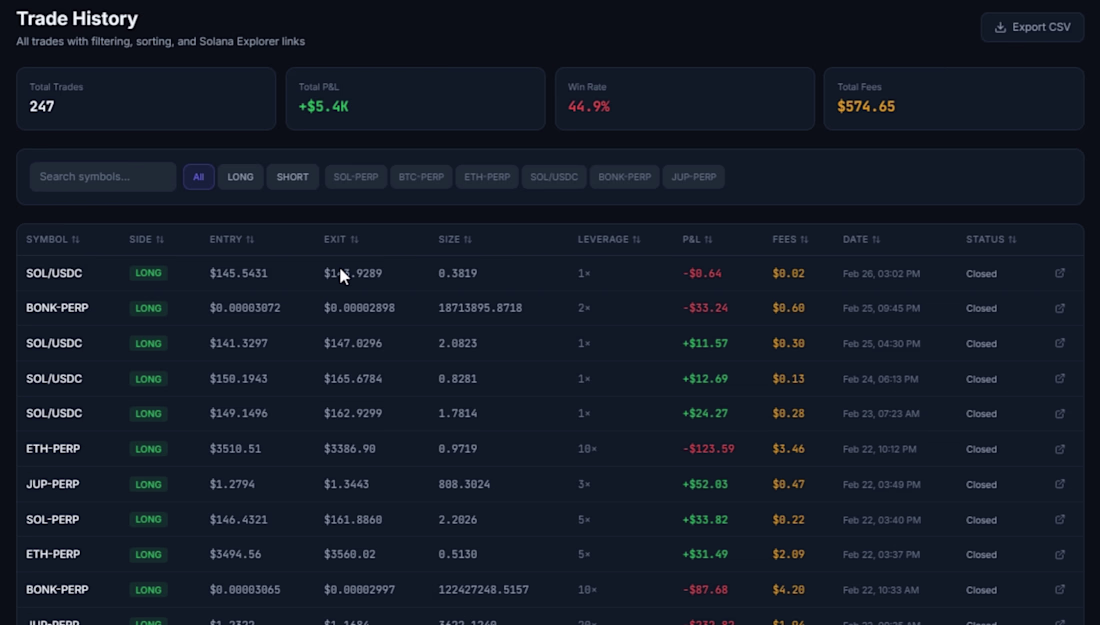Viewport: 1100px width, 625px height.
Task: Sort table by Date column
Action: click(861, 239)
